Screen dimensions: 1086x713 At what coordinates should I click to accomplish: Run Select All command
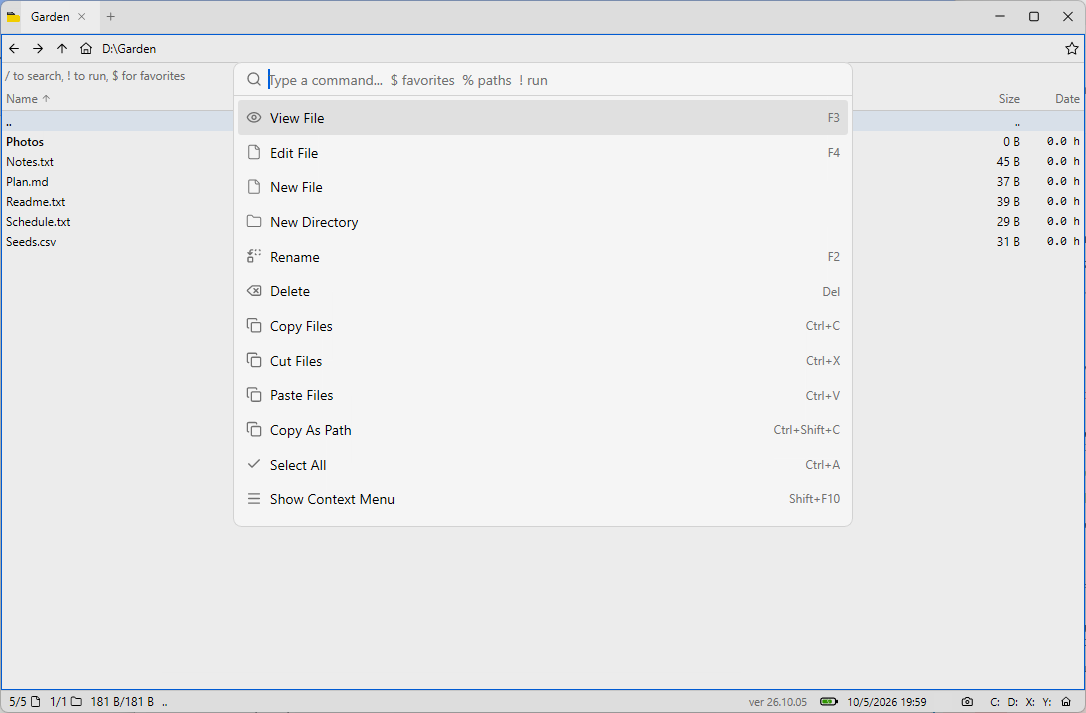click(543, 464)
